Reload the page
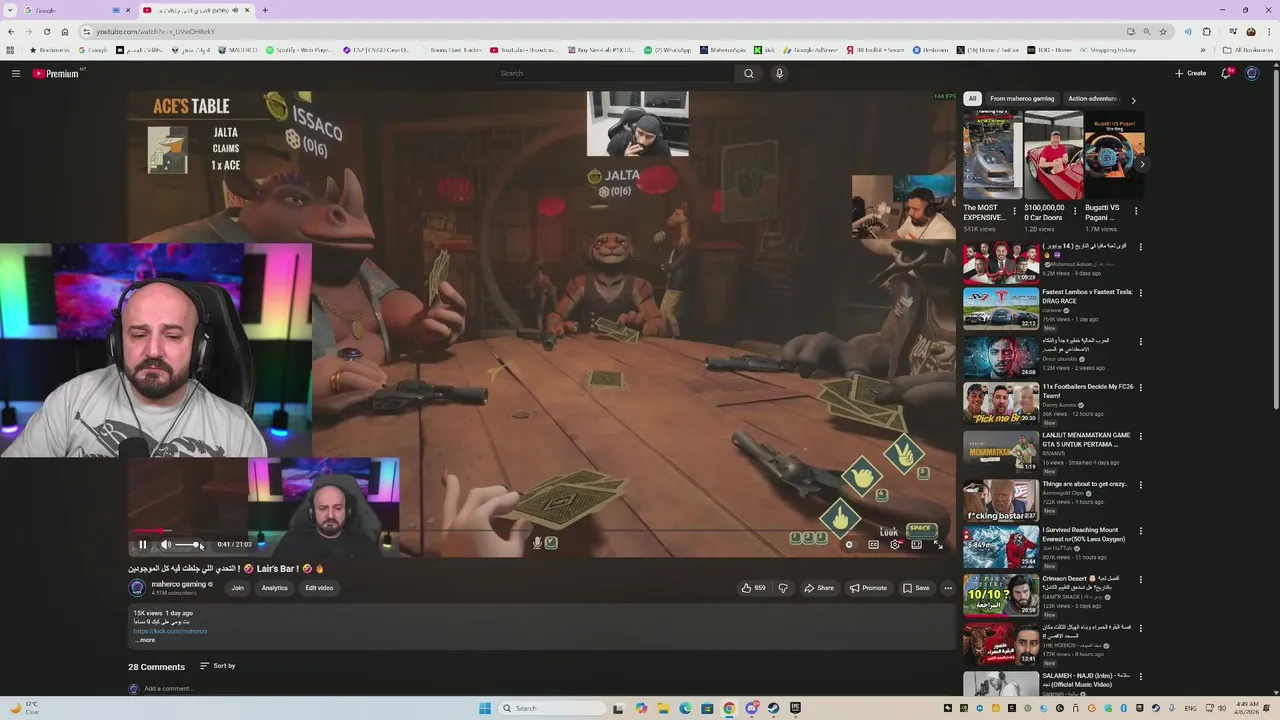1280x720 pixels. click(47, 32)
